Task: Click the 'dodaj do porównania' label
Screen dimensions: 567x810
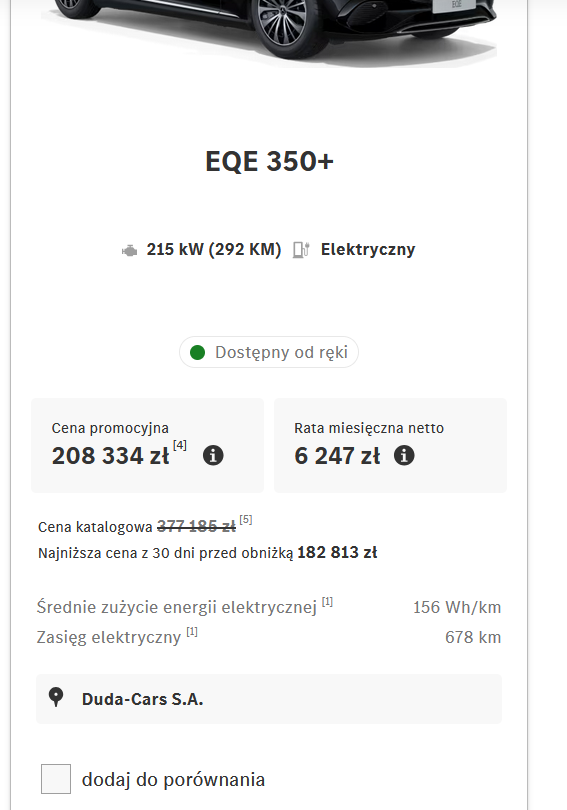Action: (x=173, y=780)
